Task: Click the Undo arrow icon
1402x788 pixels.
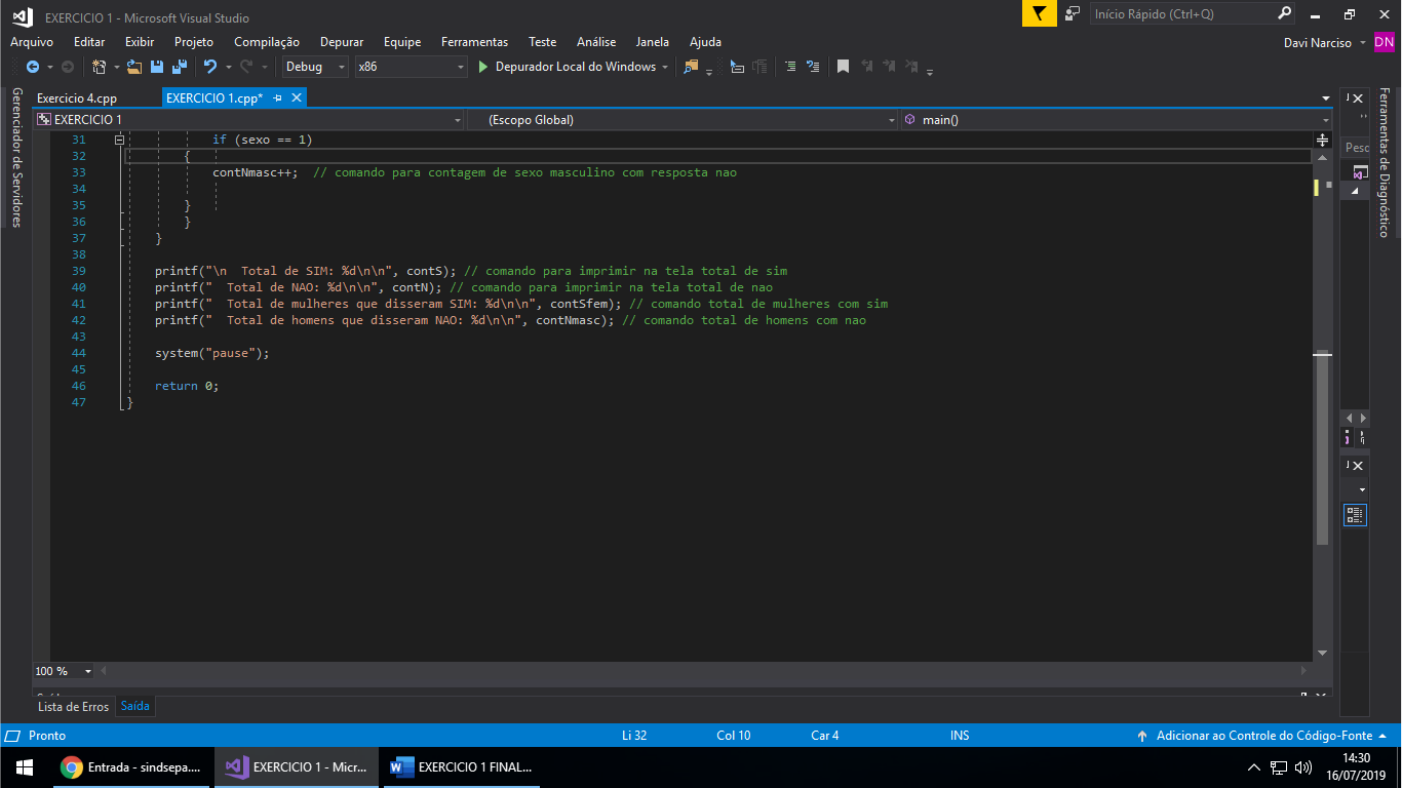Action: (x=210, y=67)
